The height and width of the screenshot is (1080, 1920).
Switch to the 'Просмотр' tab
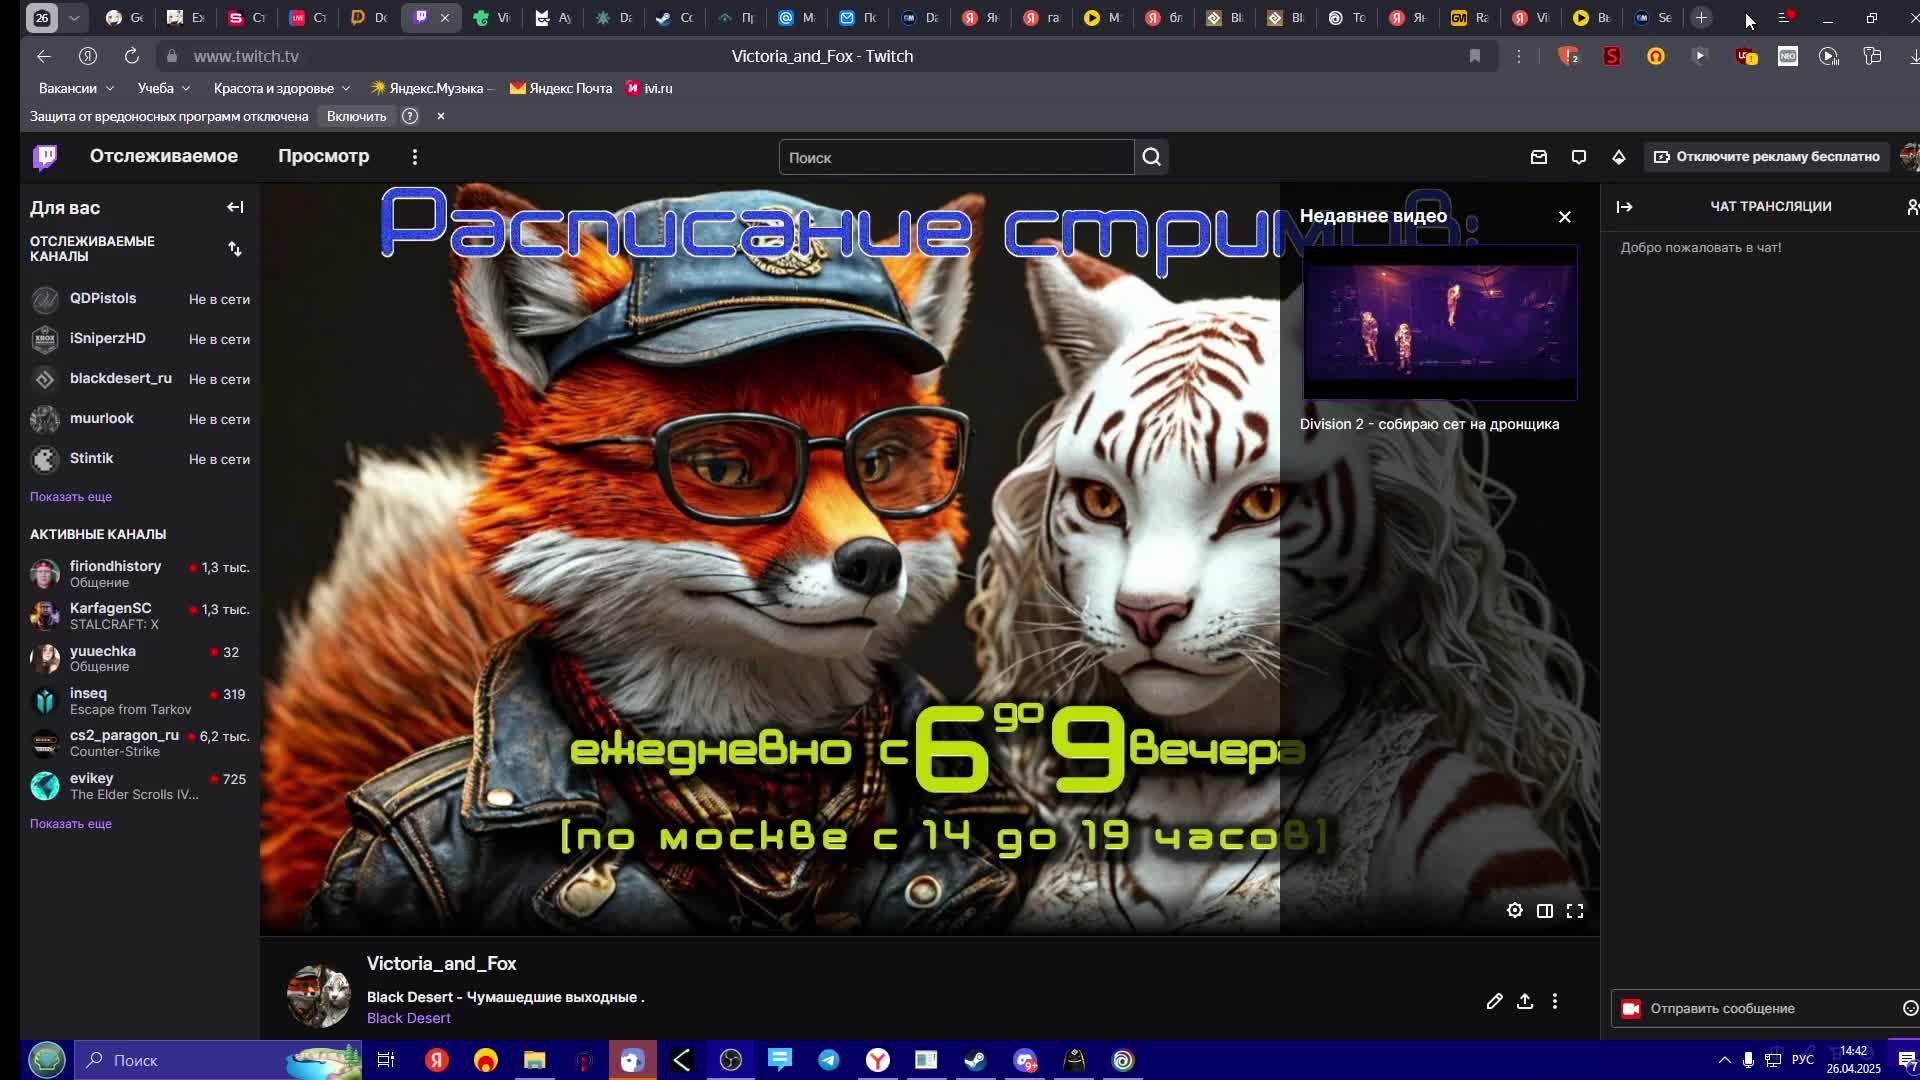[x=323, y=156]
